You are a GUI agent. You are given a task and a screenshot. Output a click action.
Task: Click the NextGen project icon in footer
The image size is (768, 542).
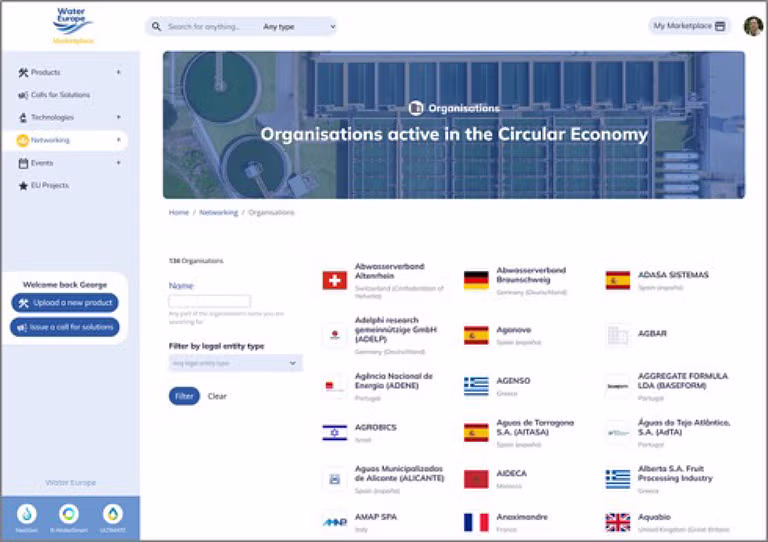[x=26, y=514]
